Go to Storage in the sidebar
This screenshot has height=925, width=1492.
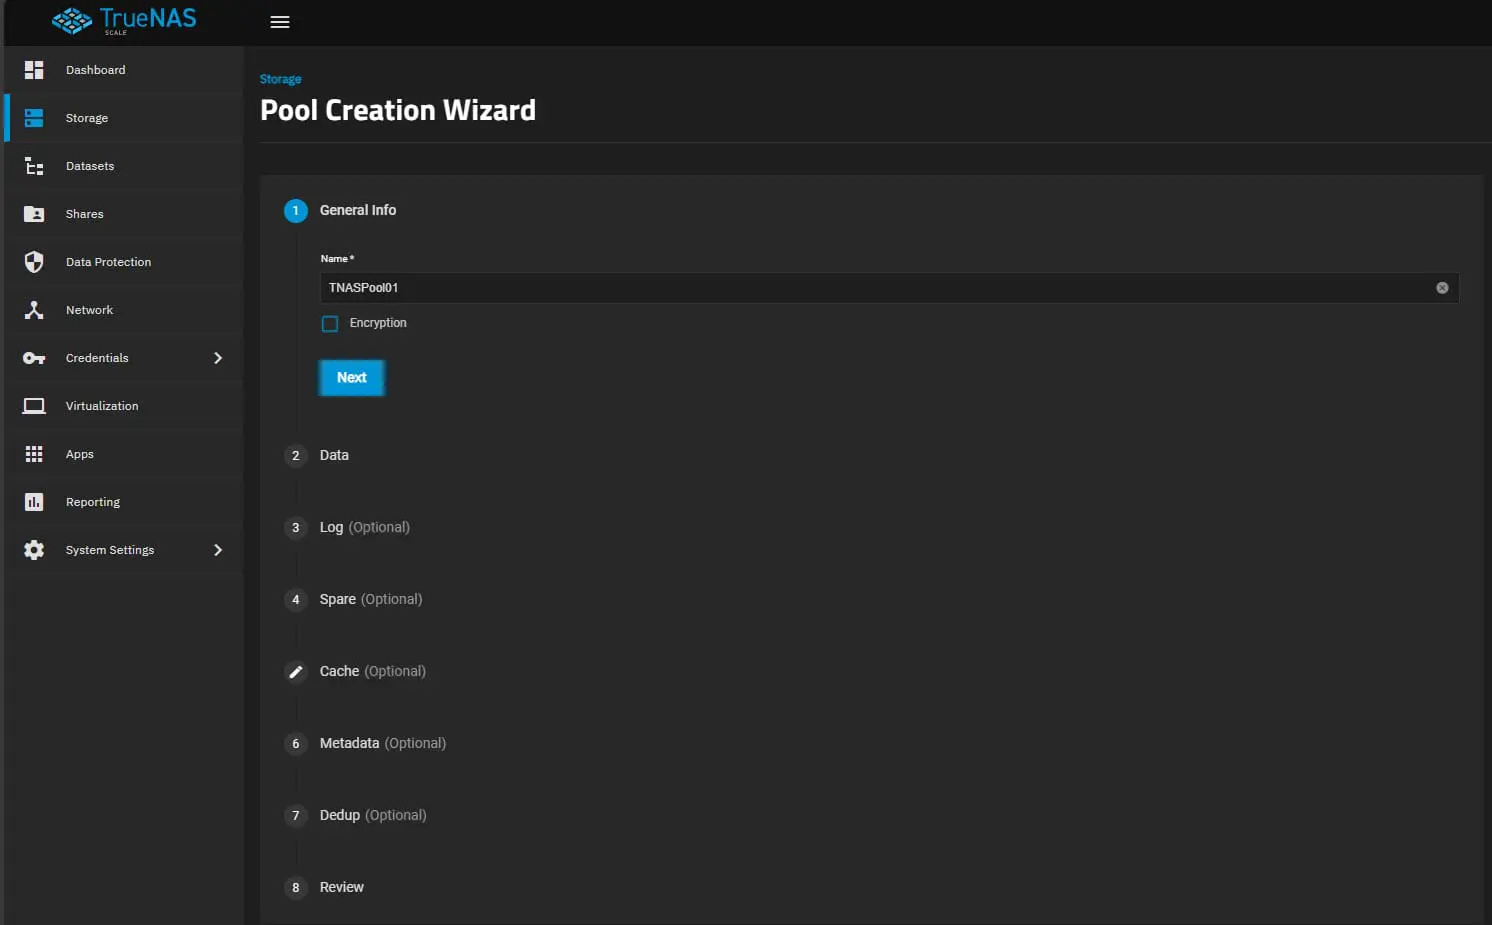[x=124, y=118]
